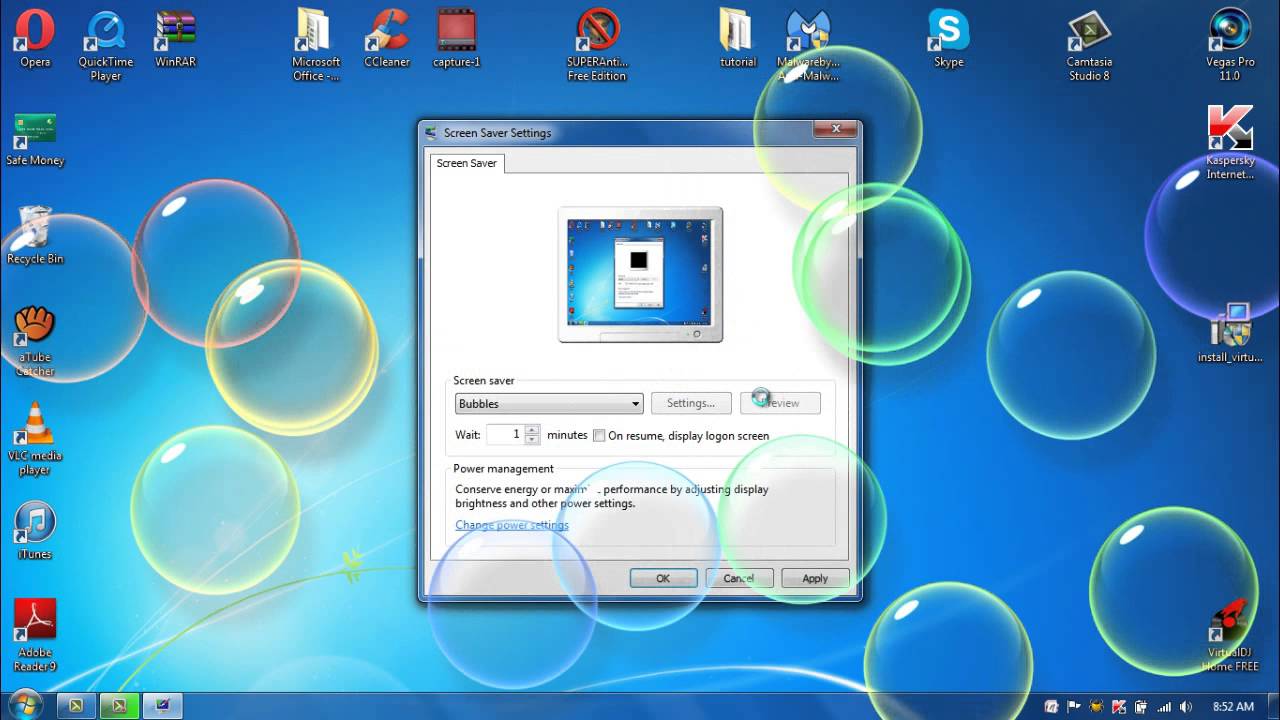The image size is (1280, 720).
Task: Click the Wait minutes input field
Action: point(506,435)
